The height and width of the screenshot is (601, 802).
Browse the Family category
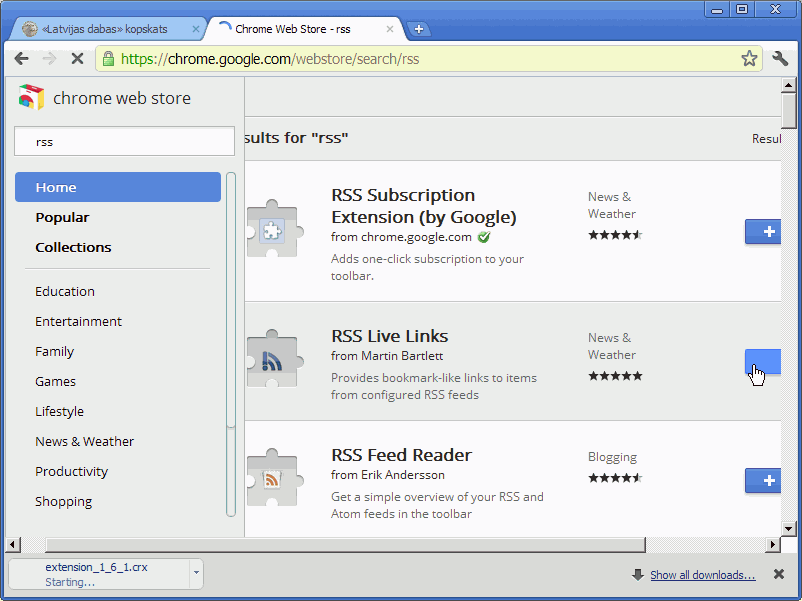tap(55, 352)
